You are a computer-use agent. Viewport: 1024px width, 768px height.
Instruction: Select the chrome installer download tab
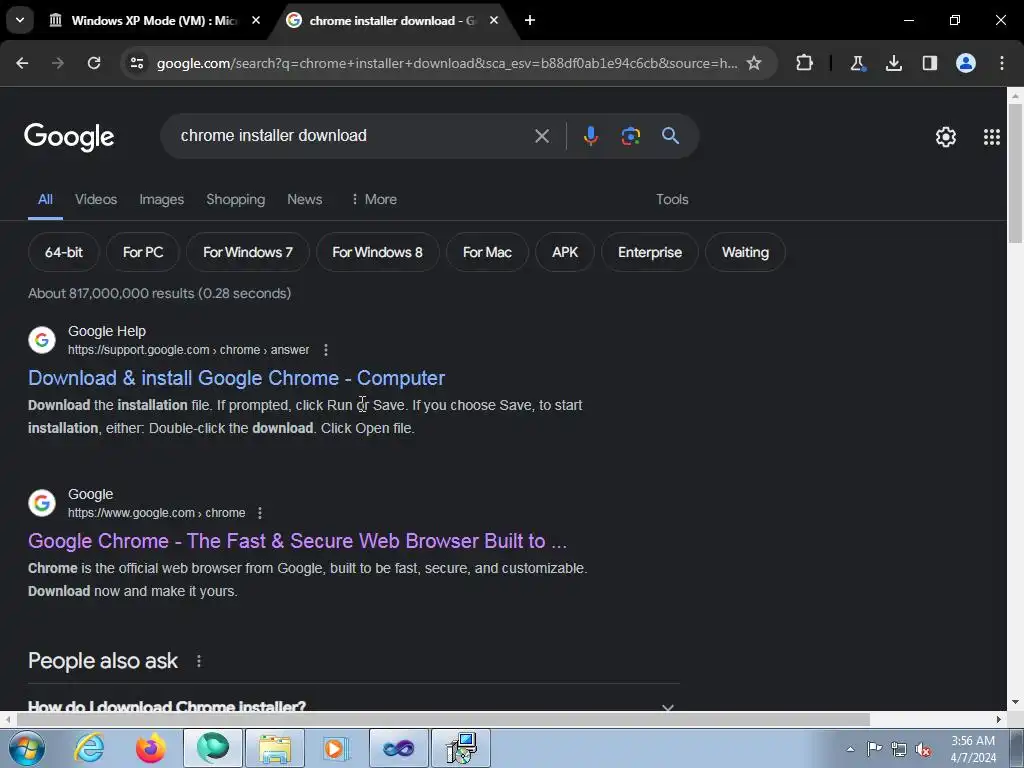point(392,20)
